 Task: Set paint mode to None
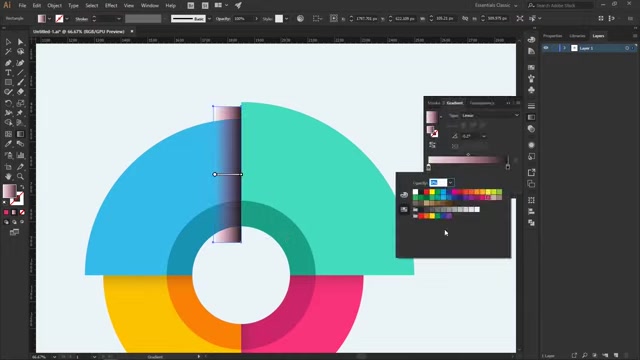[x=22, y=212]
